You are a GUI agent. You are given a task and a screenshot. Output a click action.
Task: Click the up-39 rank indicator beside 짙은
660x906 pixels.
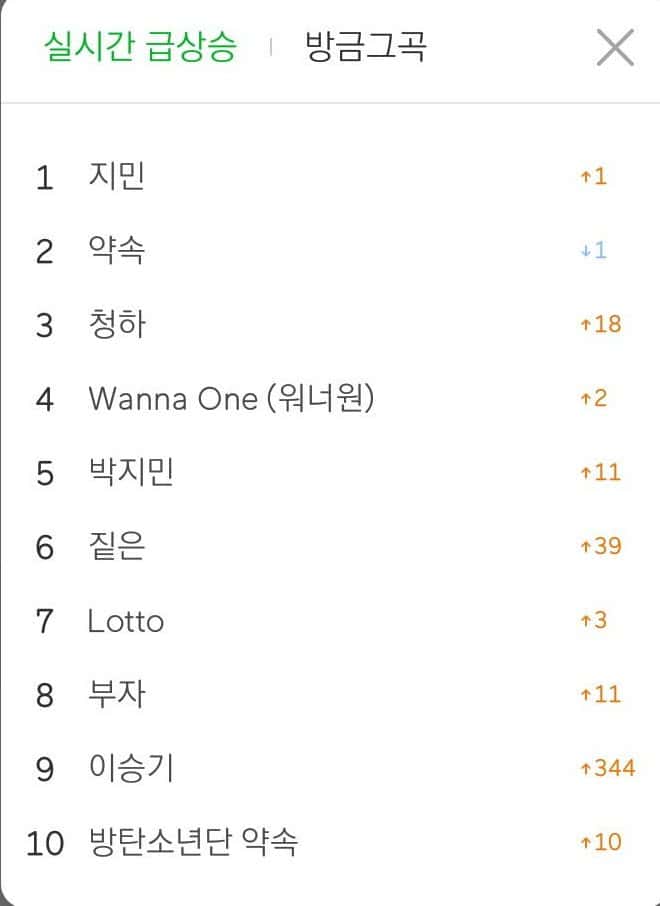coord(600,546)
